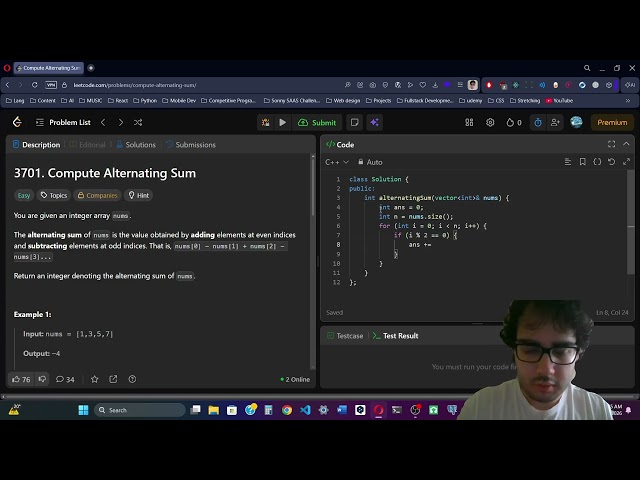Downvote the problem thumbs down
The height and width of the screenshot is (480, 640).
tap(42, 379)
